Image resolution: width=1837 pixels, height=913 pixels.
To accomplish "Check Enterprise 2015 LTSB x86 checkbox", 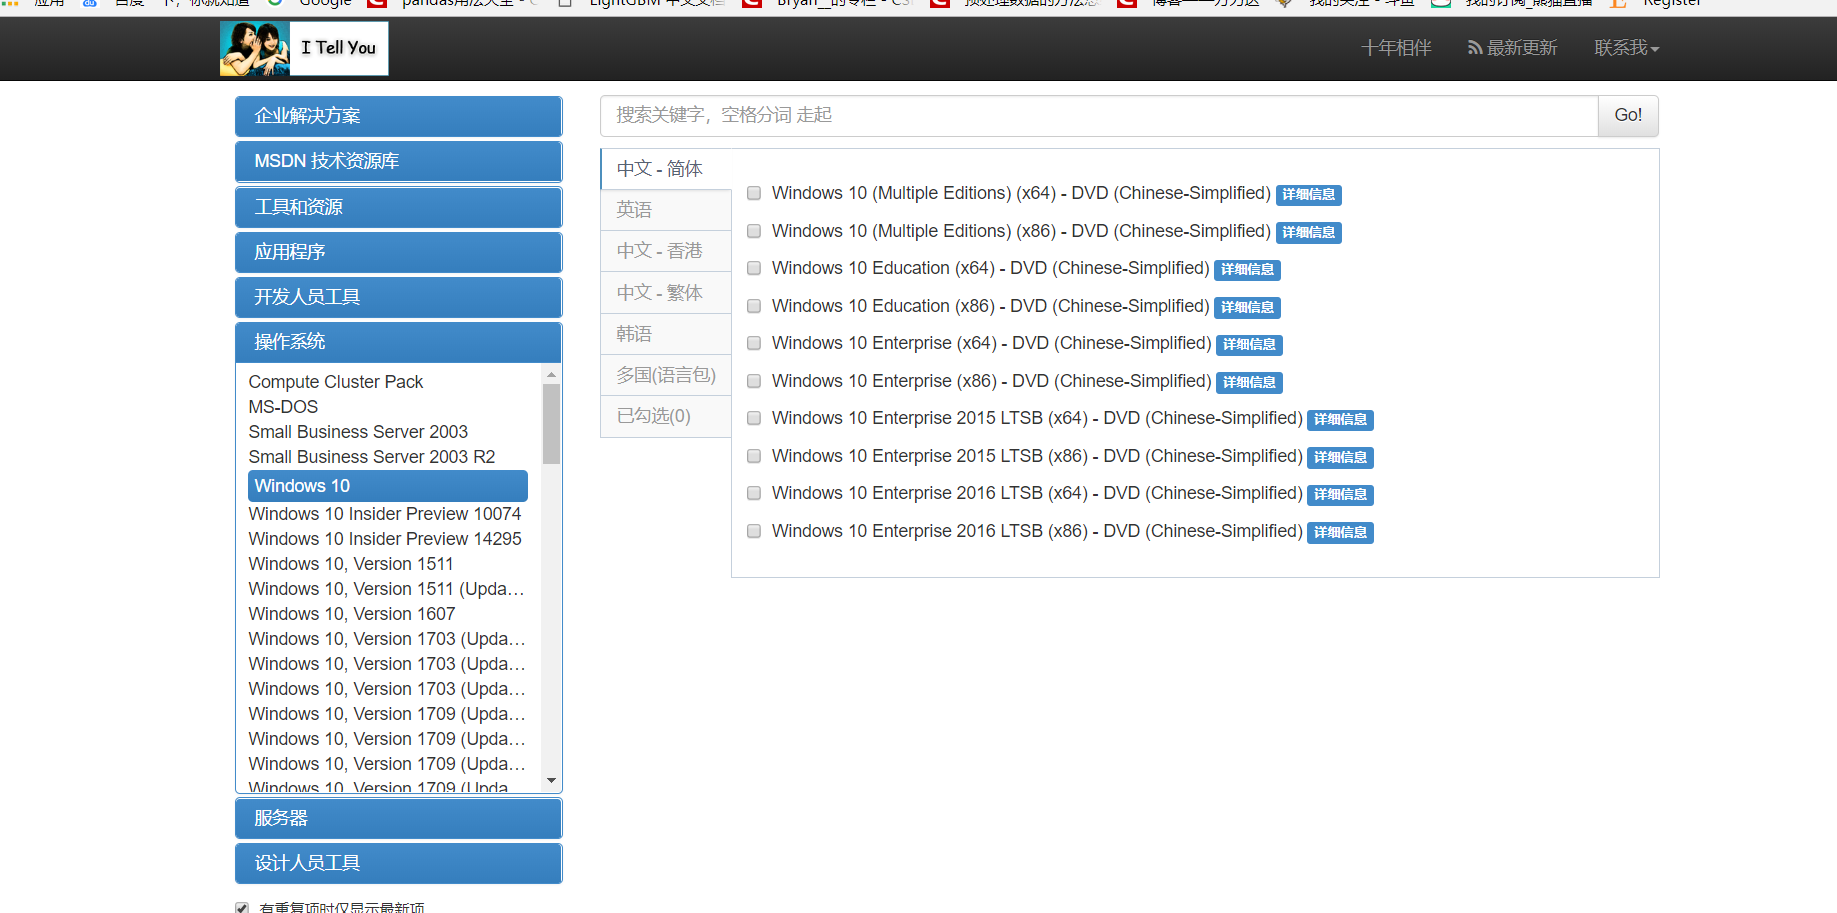I will 754,456.
